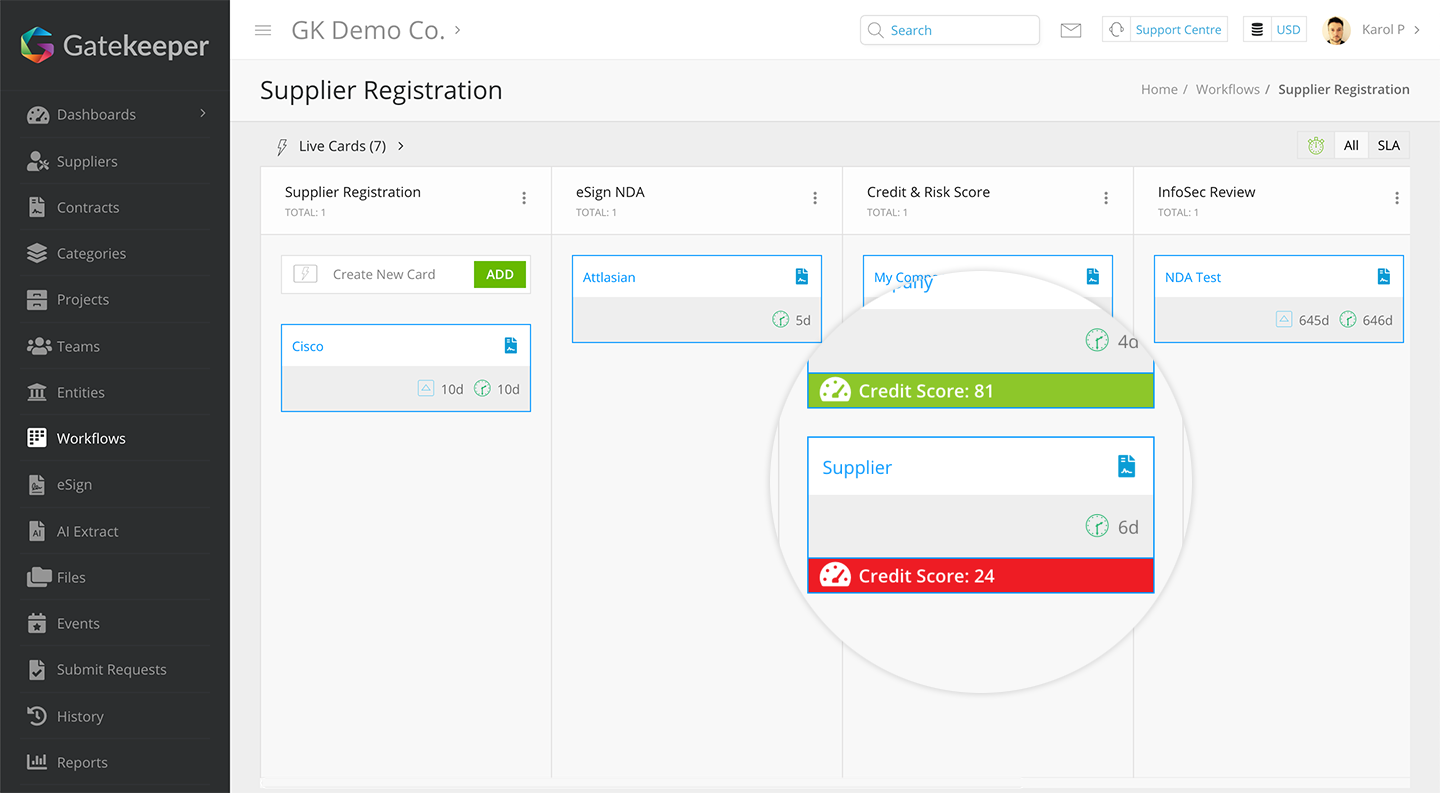Click the SLA stopwatch timer icon
Screen dimensions: 1440x793
coord(1316,146)
